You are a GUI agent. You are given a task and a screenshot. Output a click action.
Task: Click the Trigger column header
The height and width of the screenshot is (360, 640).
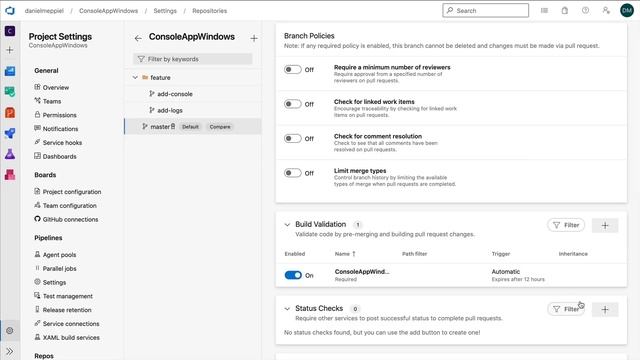click(501, 254)
